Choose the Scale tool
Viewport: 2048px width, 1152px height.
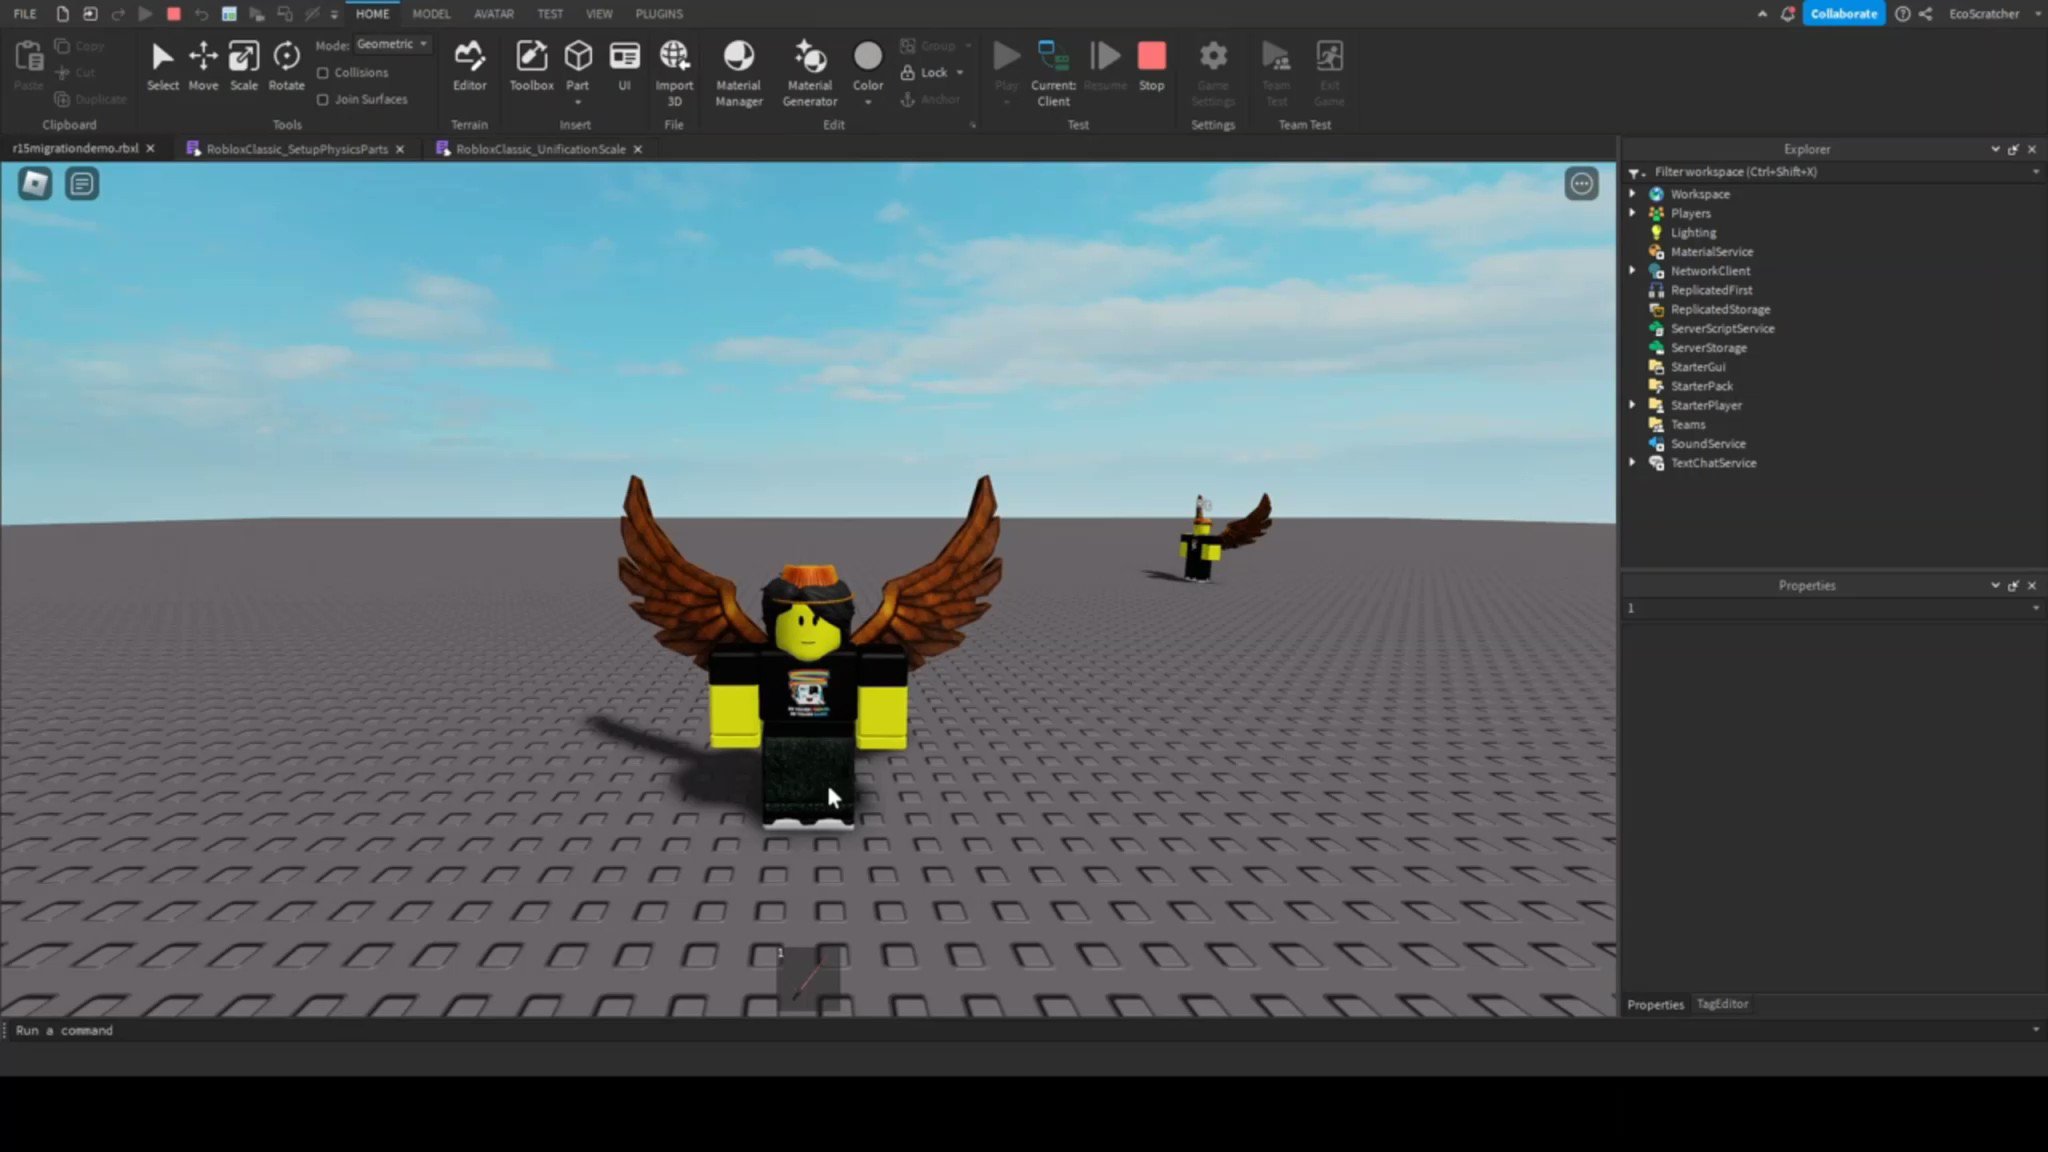click(x=244, y=66)
